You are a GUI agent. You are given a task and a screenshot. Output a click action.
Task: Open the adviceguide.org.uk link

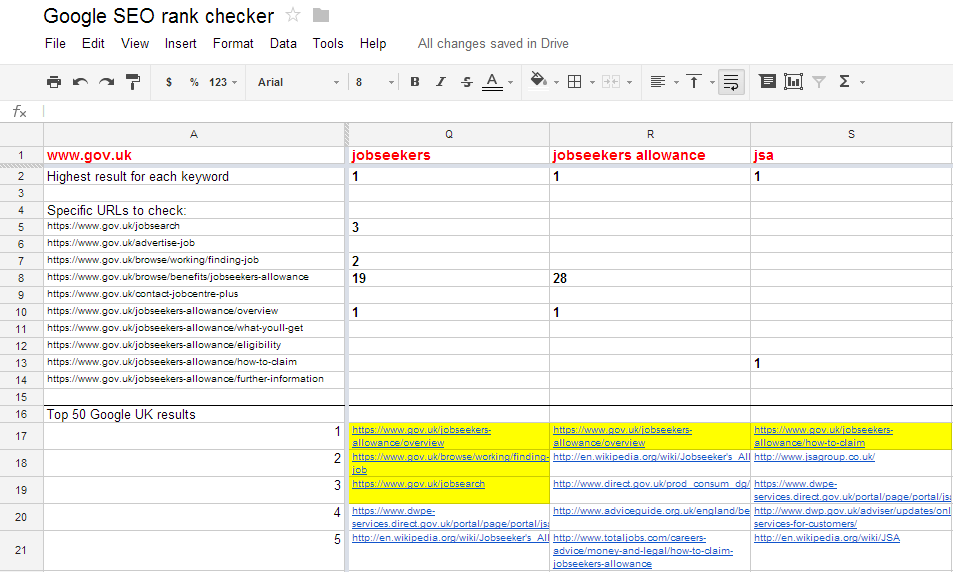coord(651,511)
